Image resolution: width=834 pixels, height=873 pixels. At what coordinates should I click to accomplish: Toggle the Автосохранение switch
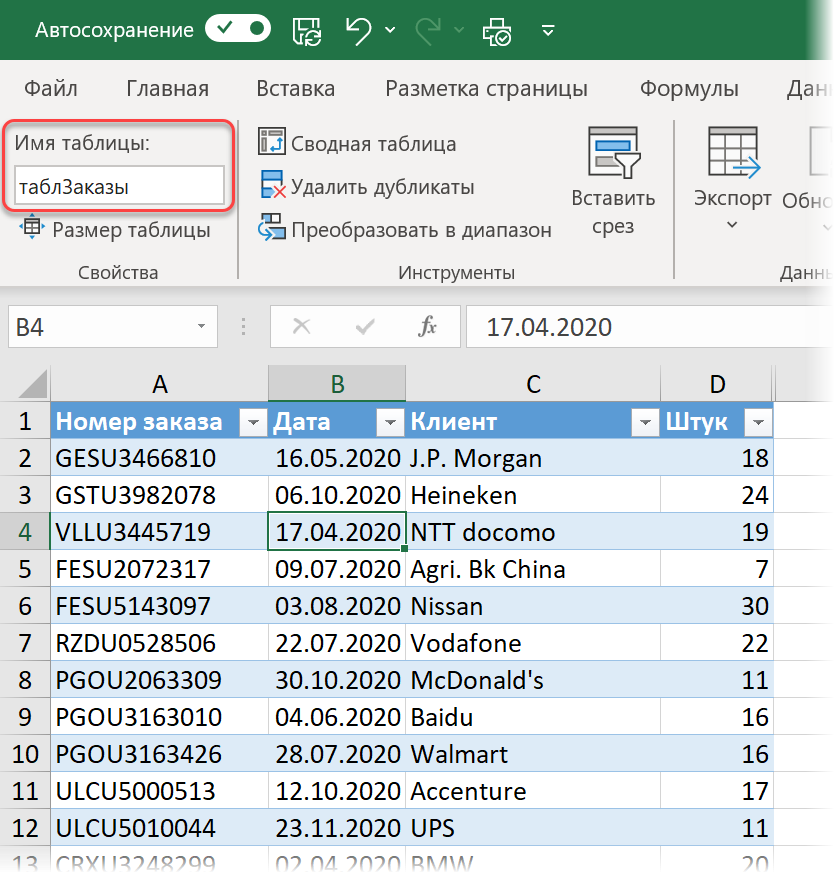pos(238,29)
